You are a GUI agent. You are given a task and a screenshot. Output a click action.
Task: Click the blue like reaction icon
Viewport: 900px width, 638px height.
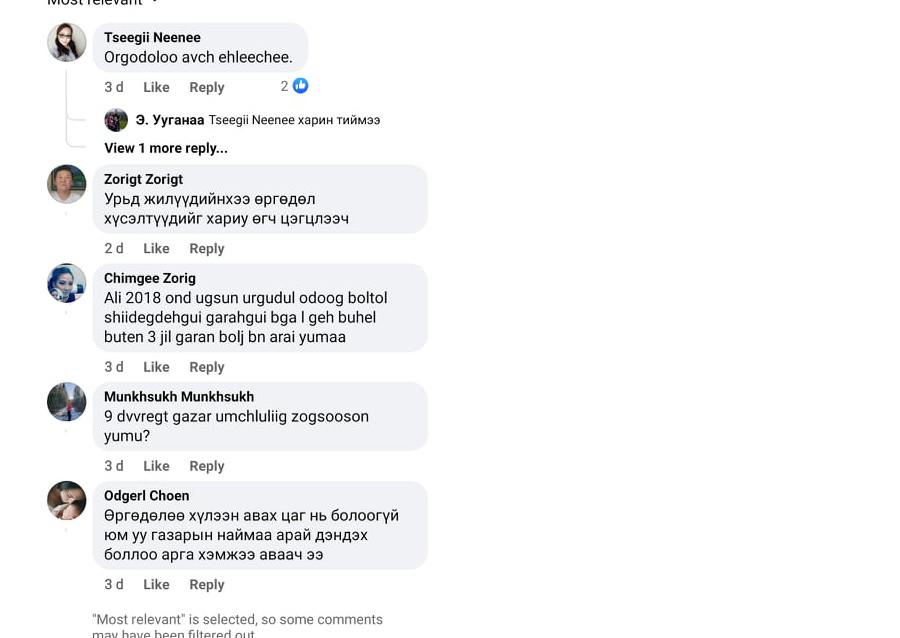tap(300, 86)
